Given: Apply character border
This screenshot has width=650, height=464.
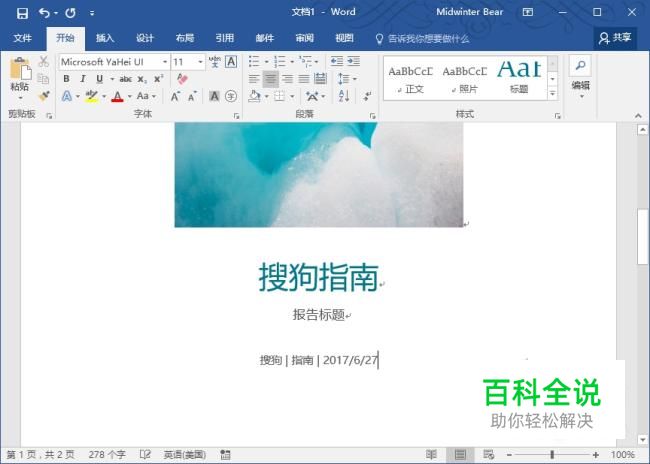Looking at the screenshot, I should pos(231,62).
